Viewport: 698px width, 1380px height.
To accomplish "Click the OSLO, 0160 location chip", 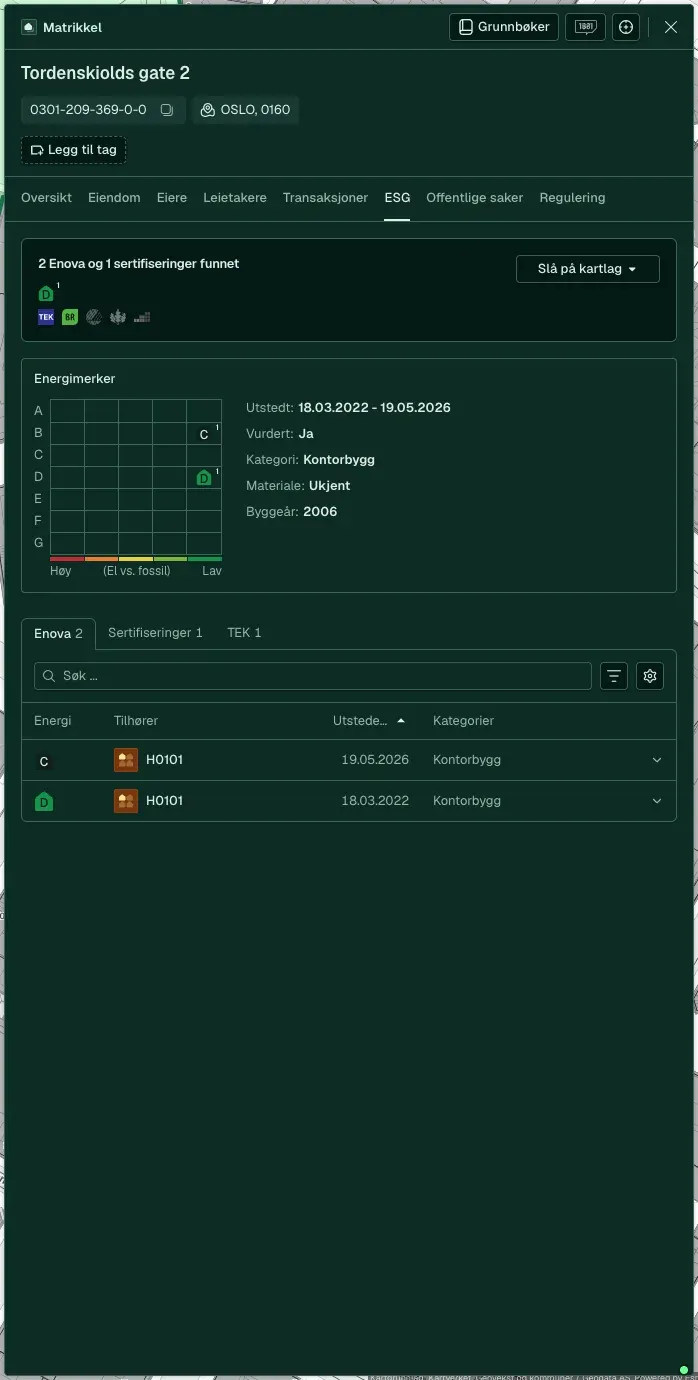I will [245, 110].
